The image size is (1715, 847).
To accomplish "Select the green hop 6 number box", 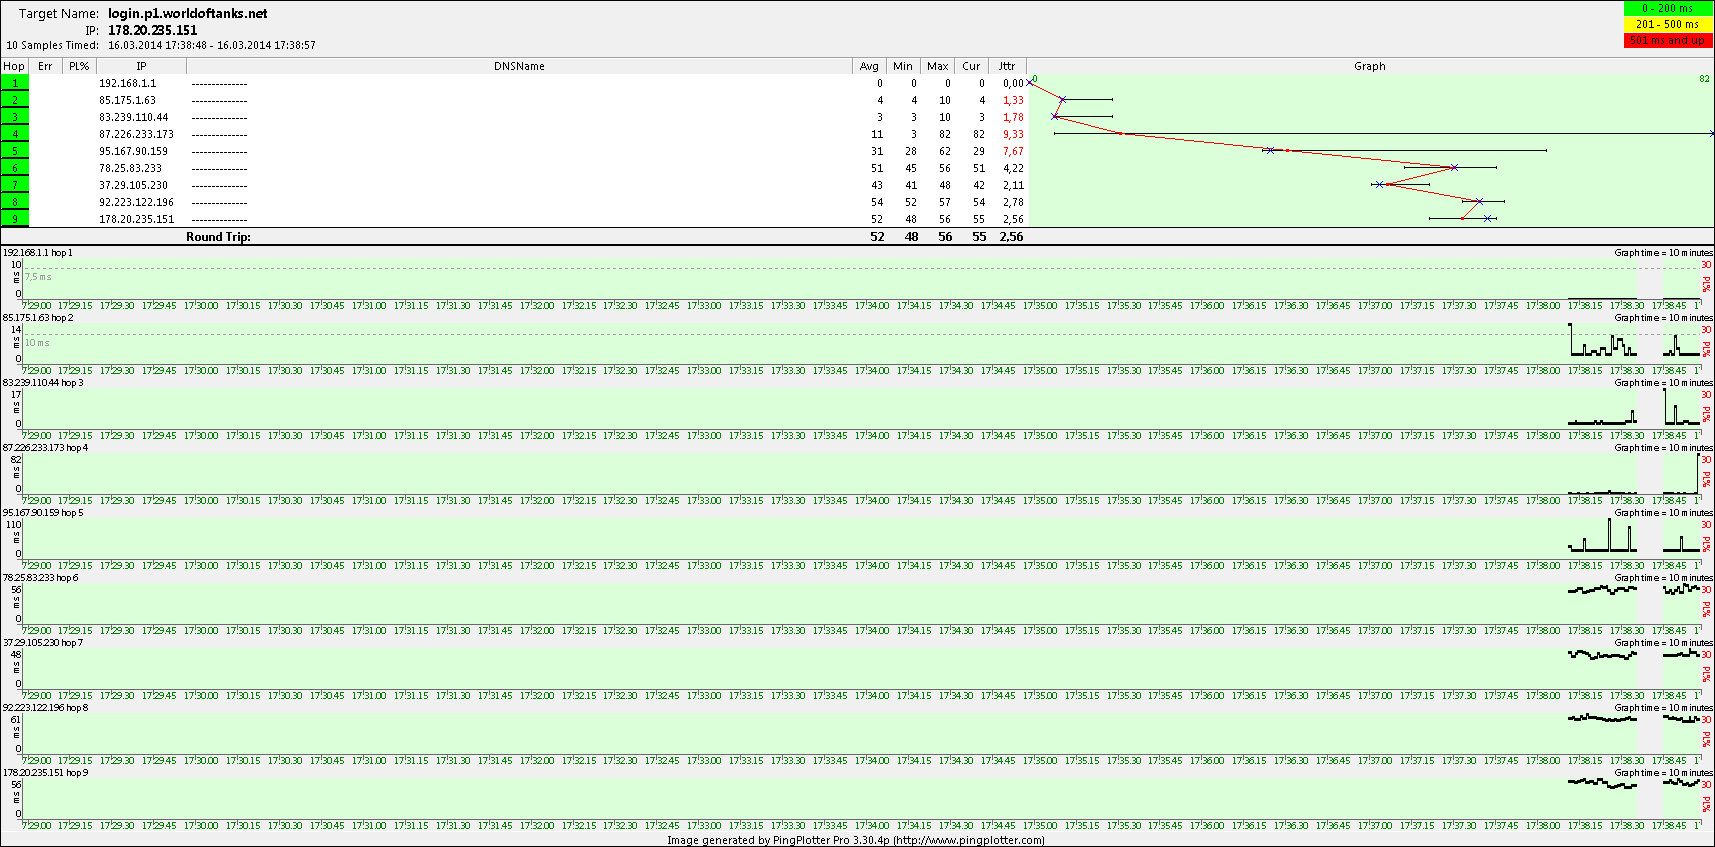I will 15,168.
